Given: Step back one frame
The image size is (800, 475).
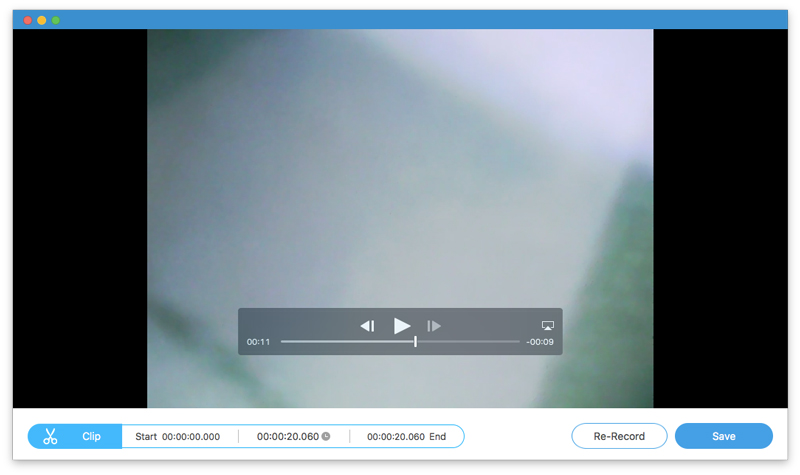Looking at the screenshot, I should point(367,326).
